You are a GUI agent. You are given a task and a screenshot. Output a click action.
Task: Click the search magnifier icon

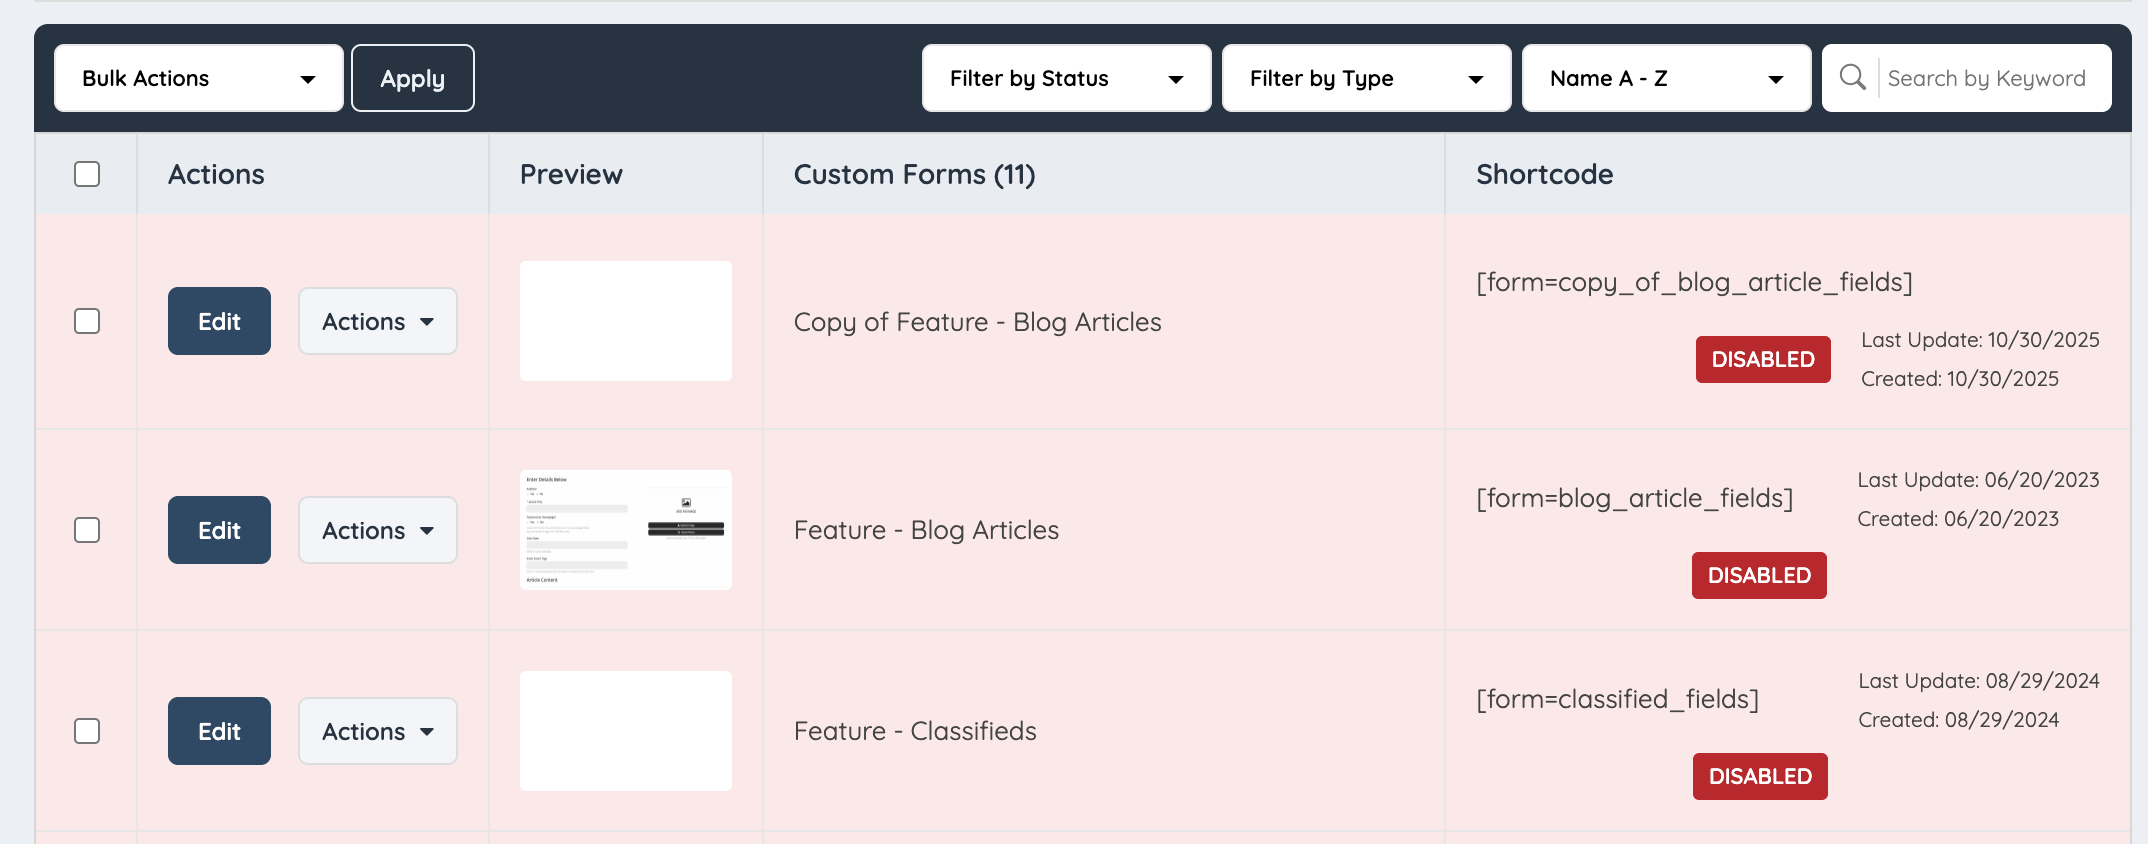click(1852, 77)
